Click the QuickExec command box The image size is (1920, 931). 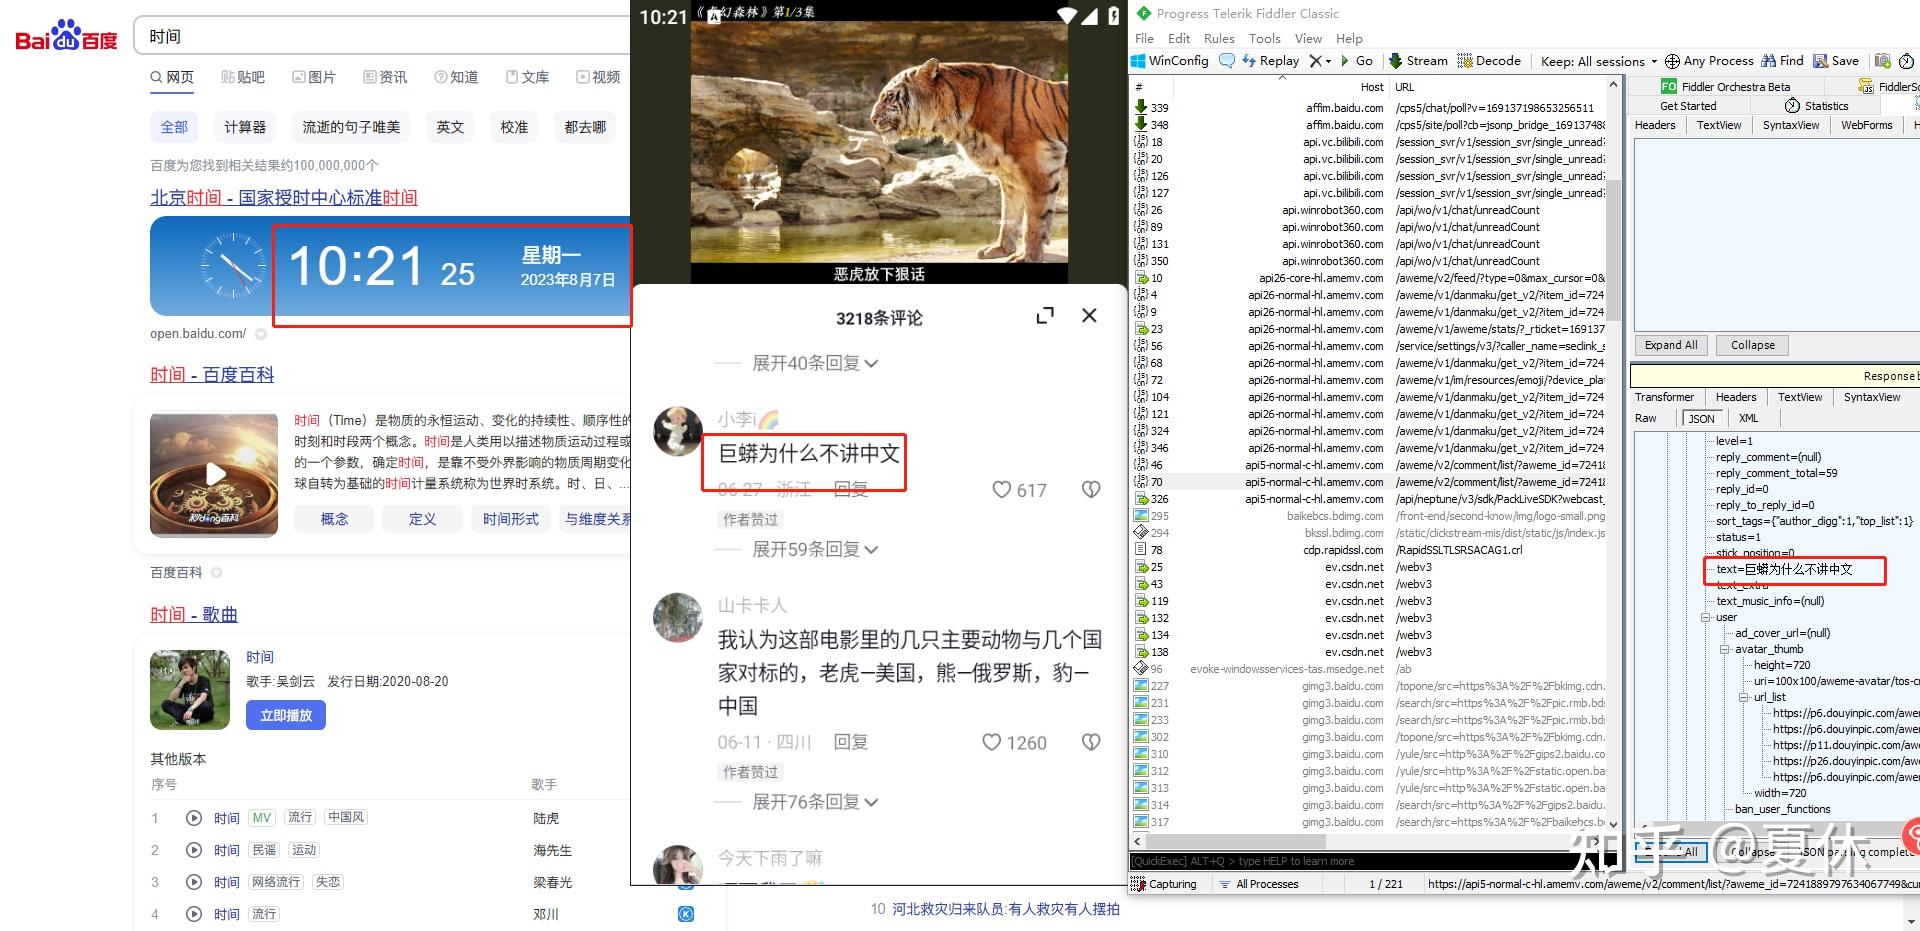1300,861
